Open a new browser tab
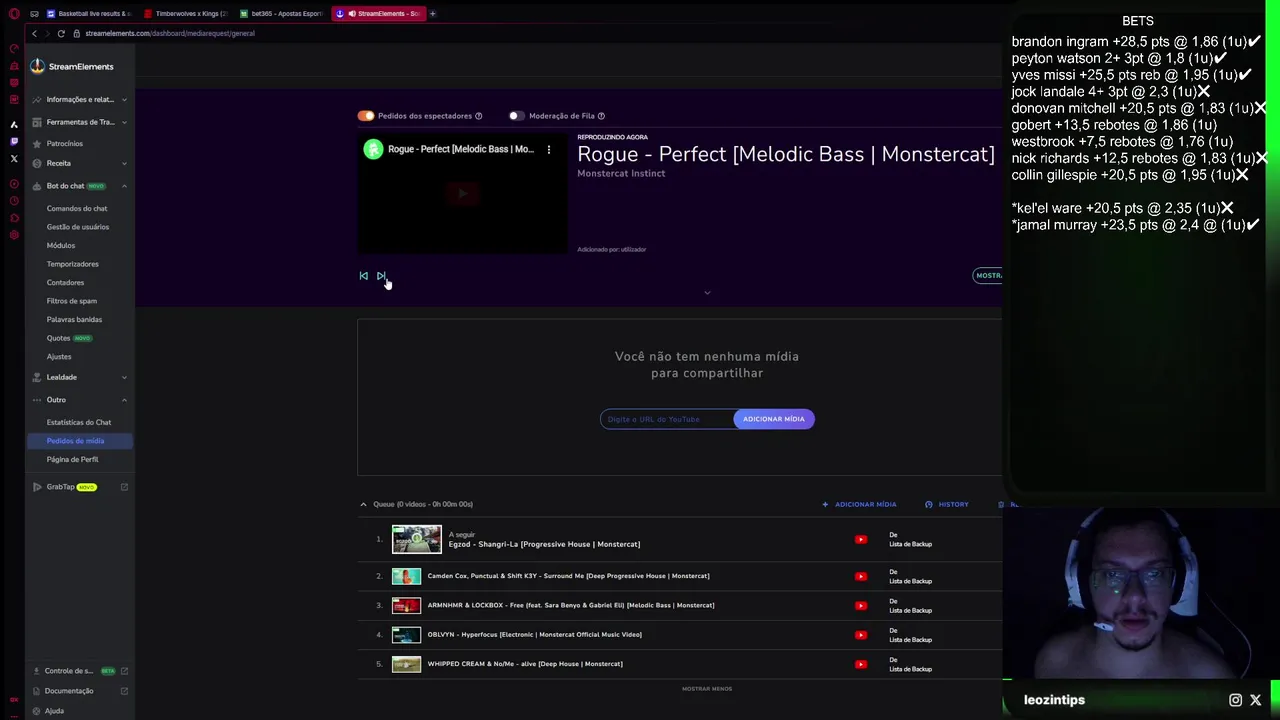 coord(432,14)
